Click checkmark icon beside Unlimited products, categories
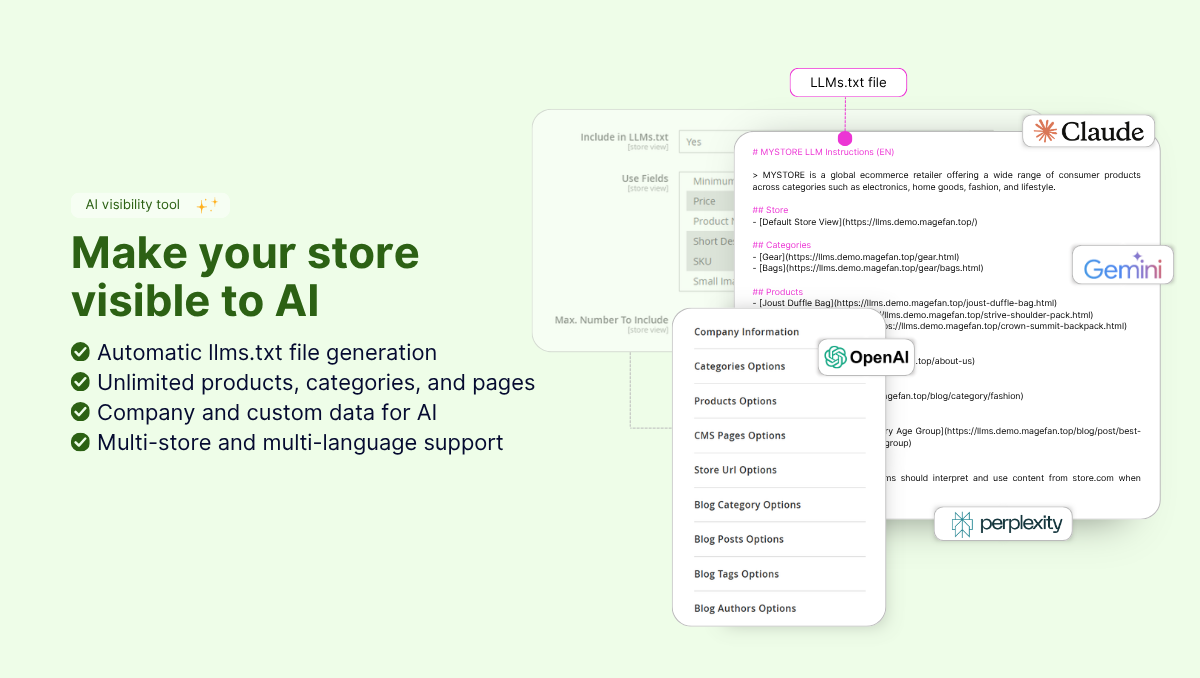1200x678 pixels. pos(80,382)
